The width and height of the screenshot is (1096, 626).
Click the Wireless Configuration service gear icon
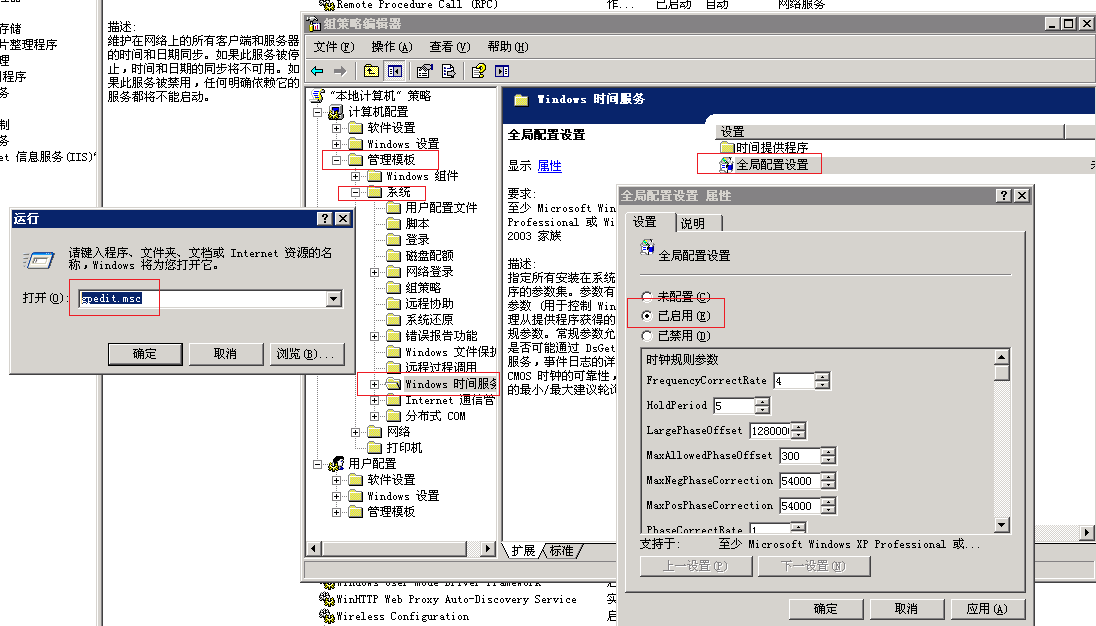pos(326,616)
